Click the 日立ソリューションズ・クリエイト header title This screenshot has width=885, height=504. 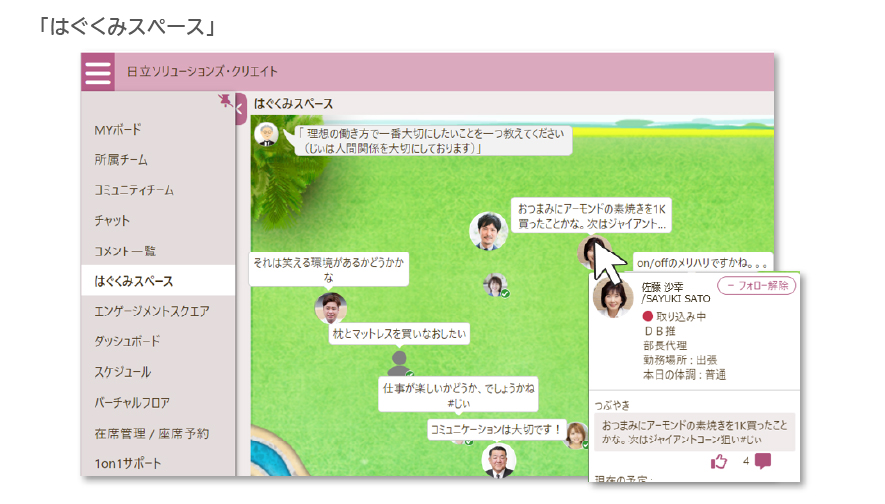[x=202, y=72]
